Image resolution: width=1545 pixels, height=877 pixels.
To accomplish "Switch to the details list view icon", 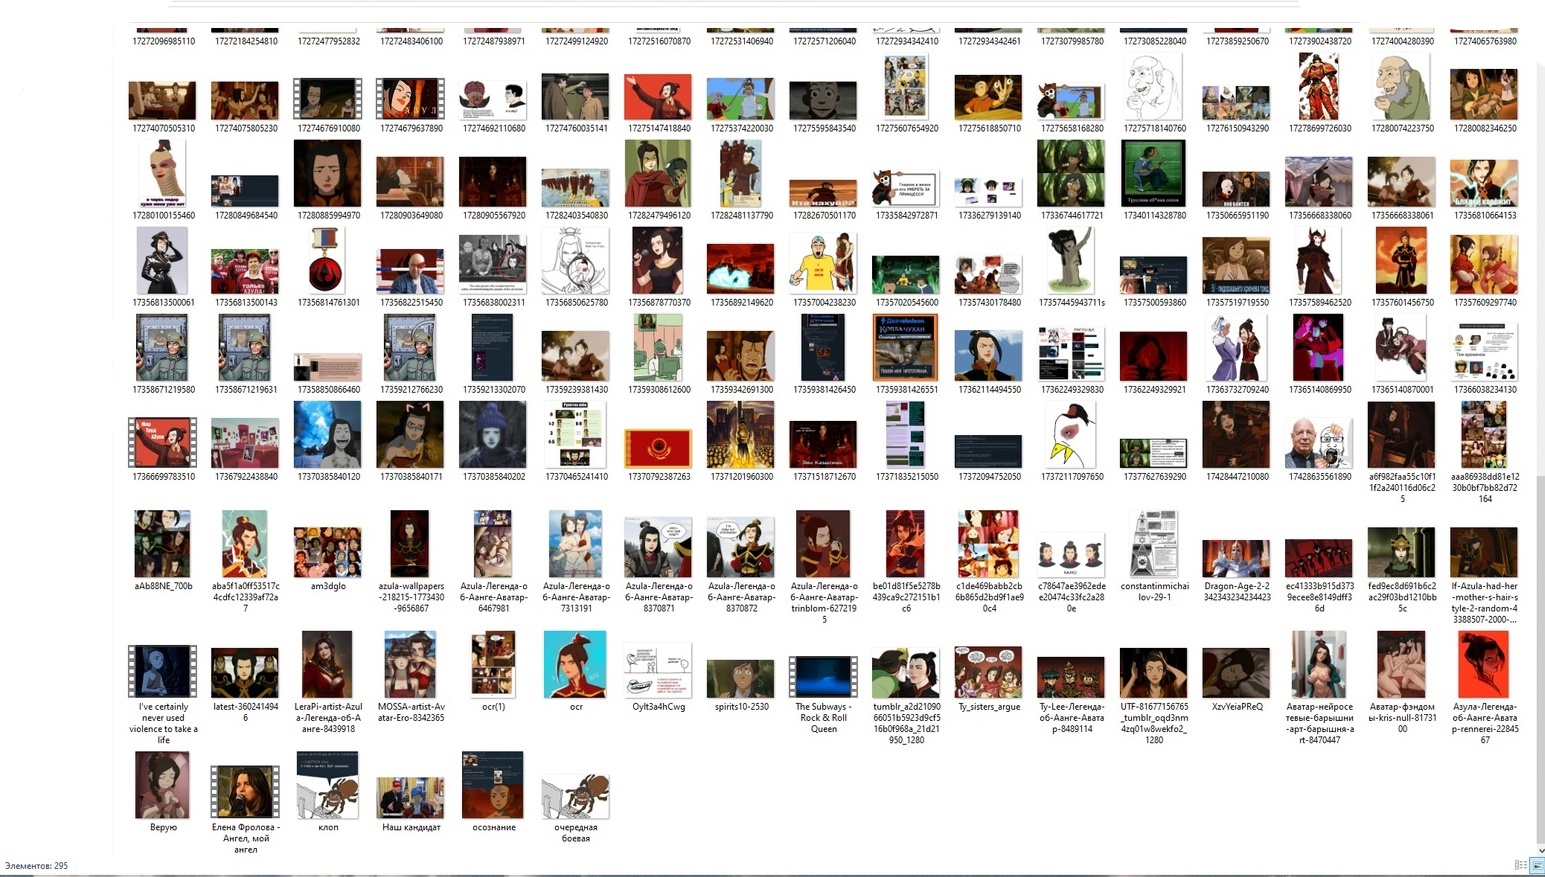I will pyautogui.click(x=1520, y=865).
